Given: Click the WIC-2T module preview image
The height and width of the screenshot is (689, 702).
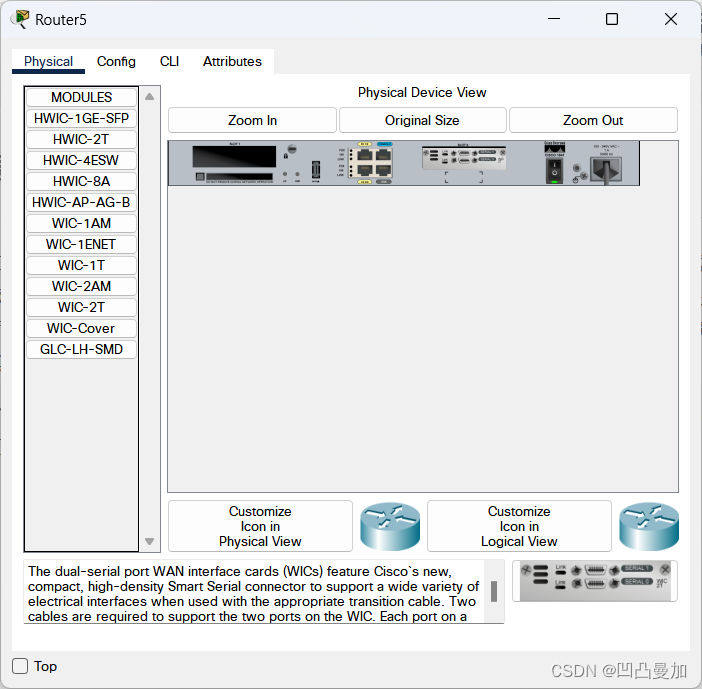Looking at the screenshot, I should click(x=595, y=581).
